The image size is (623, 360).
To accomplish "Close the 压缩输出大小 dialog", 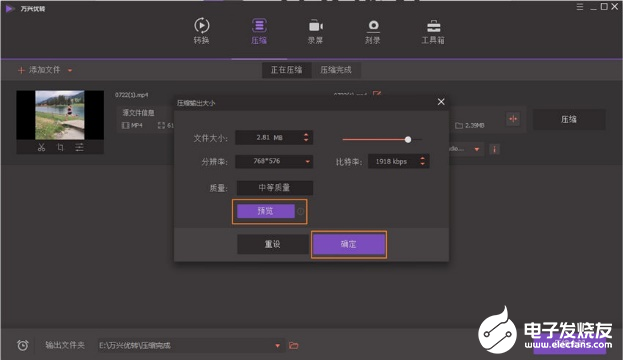I will [x=441, y=102].
